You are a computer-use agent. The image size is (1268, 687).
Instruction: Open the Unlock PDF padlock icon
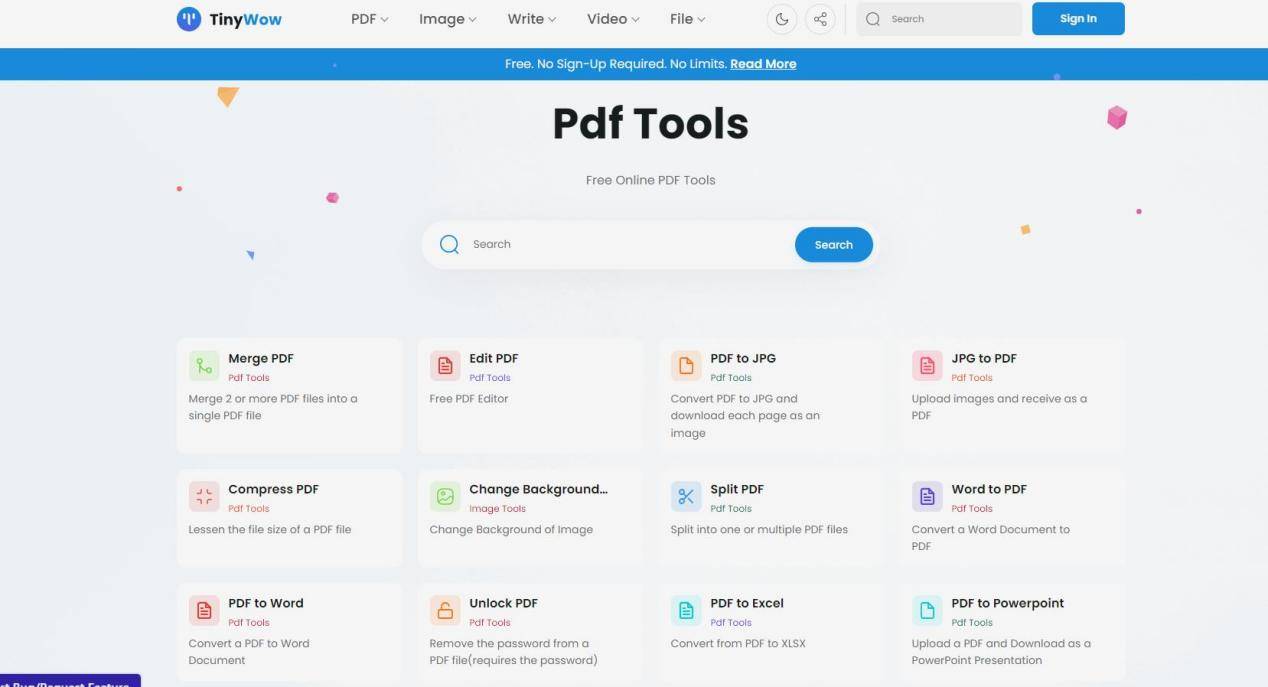click(445, 611)
